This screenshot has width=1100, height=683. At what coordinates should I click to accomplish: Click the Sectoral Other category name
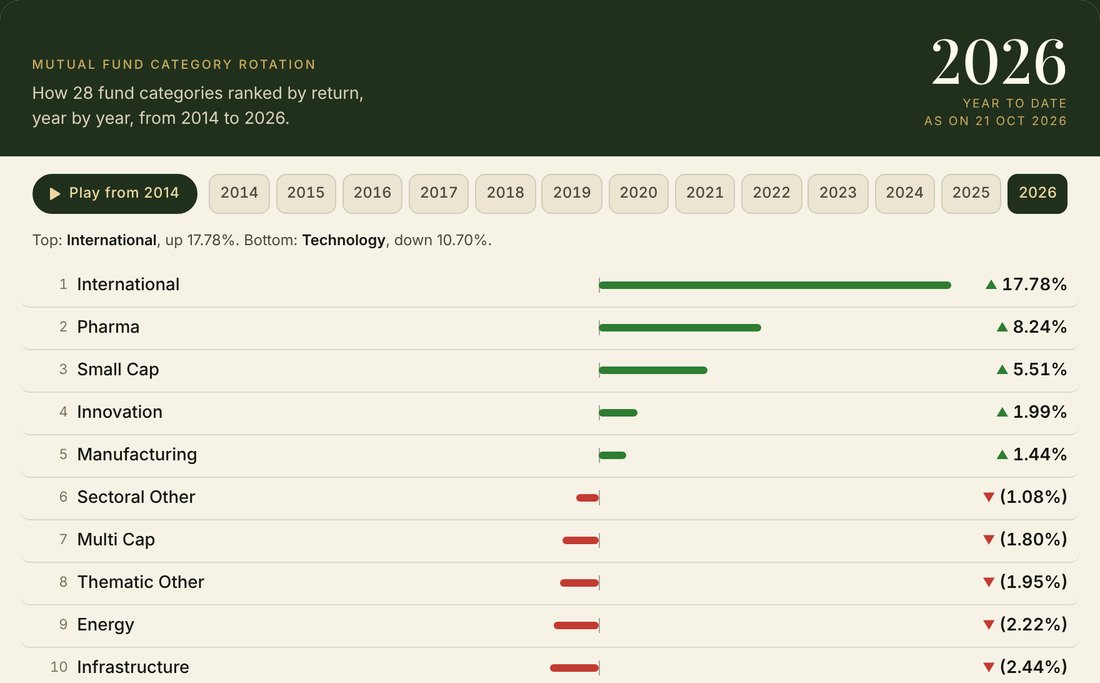(x=136, y=497)
